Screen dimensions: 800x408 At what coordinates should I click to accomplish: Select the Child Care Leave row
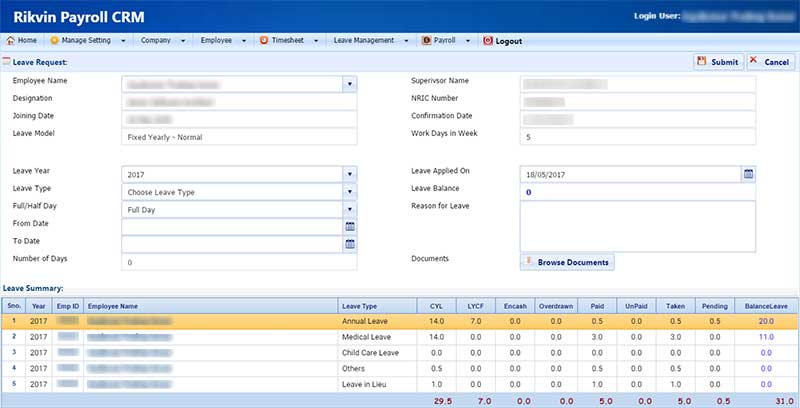pos(400,353)
